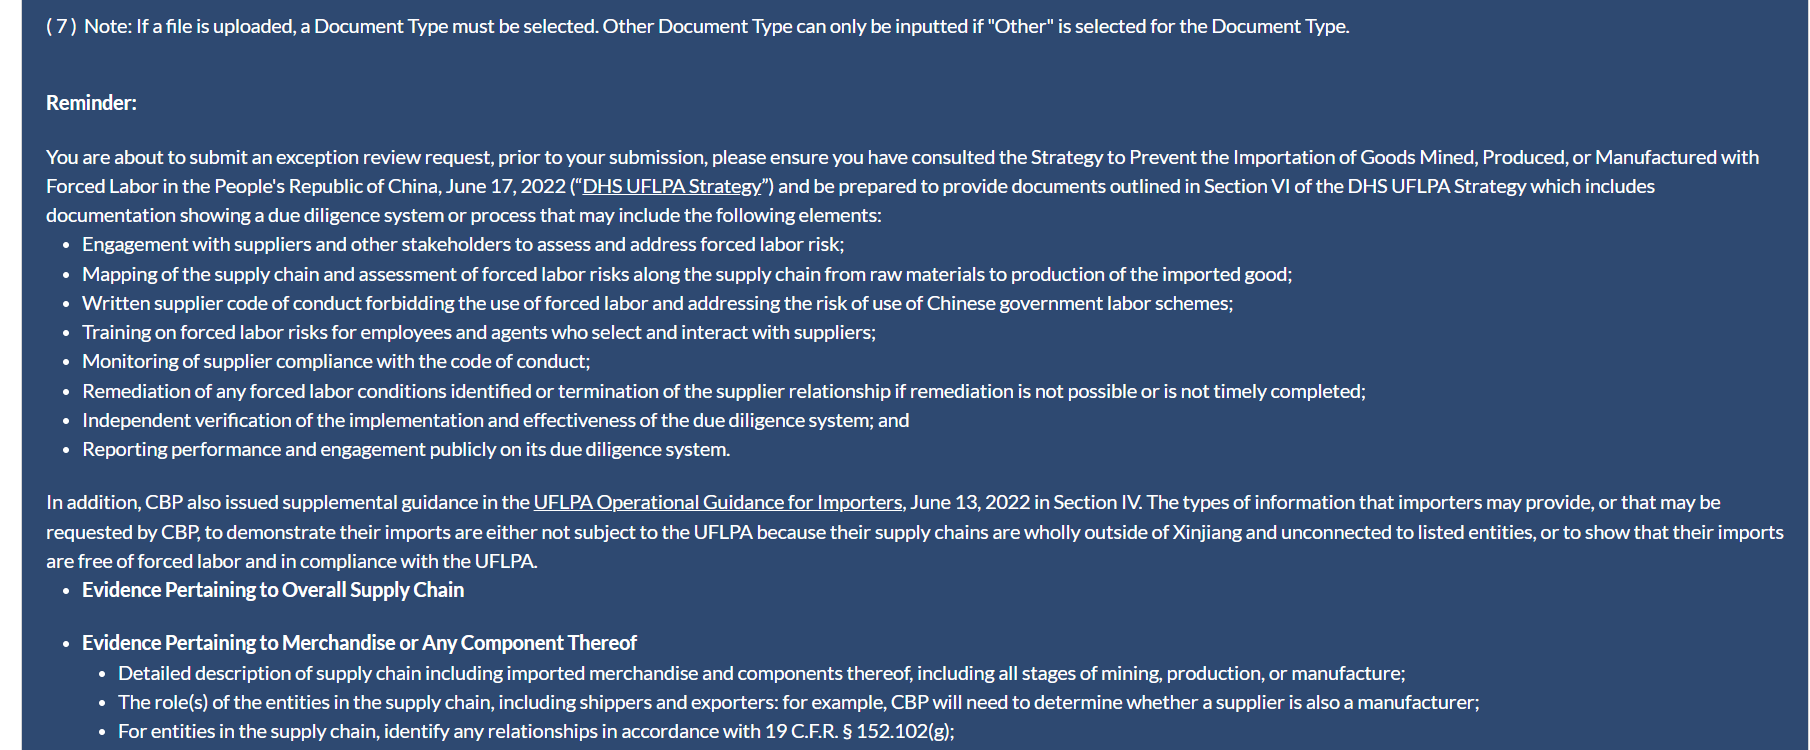Open UFLPA Operational Guidance for Importers link
This screenshot has width=1810, height=750.
717,503
